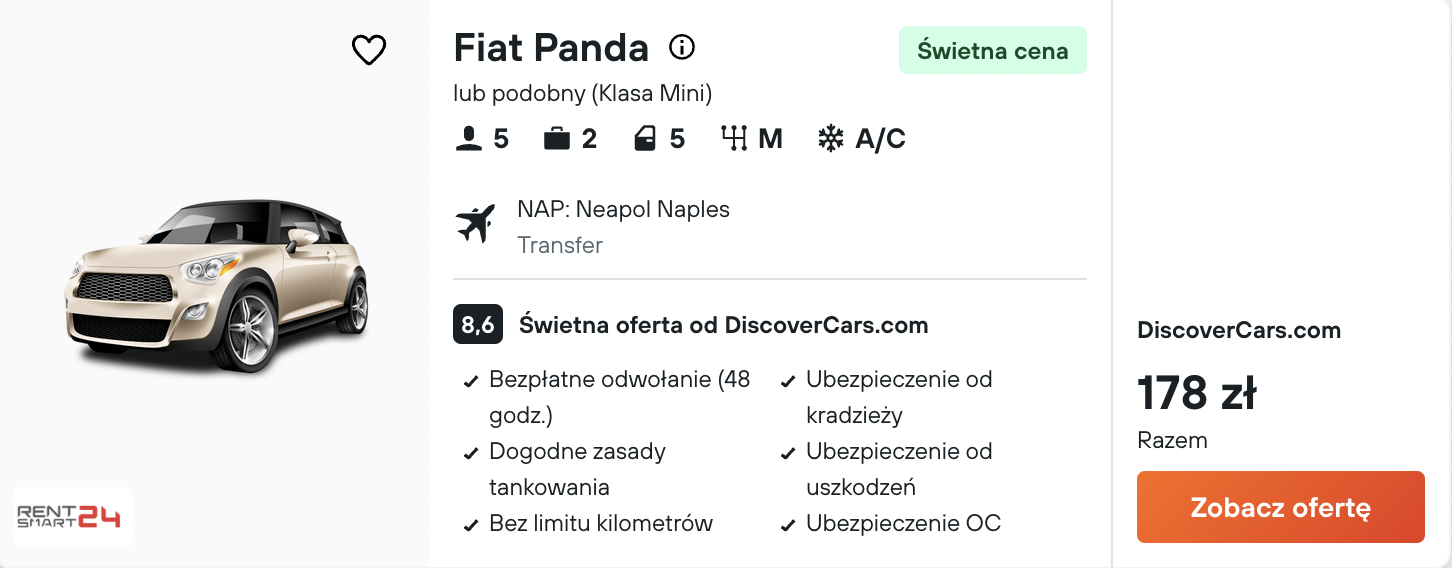Click the airplane pickup location icon

click(x=476, y=223)
